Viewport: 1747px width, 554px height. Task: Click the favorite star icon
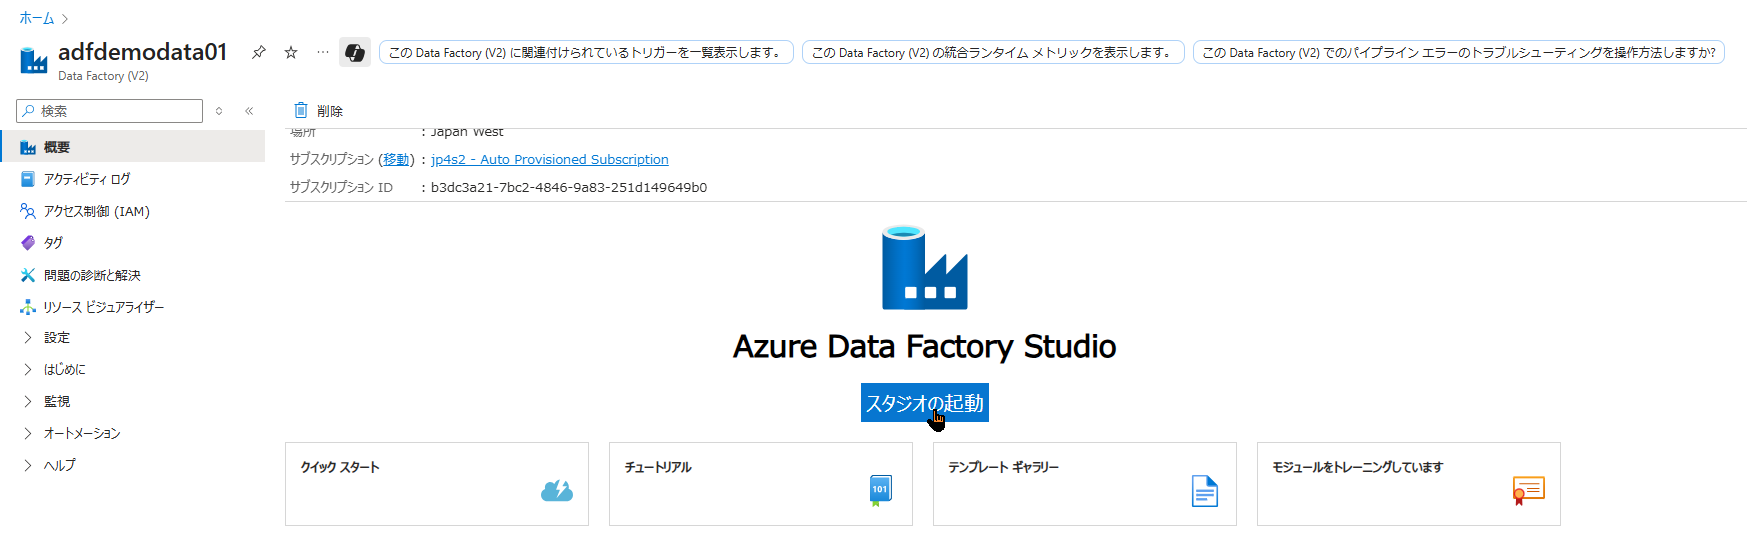pos(291,52)
